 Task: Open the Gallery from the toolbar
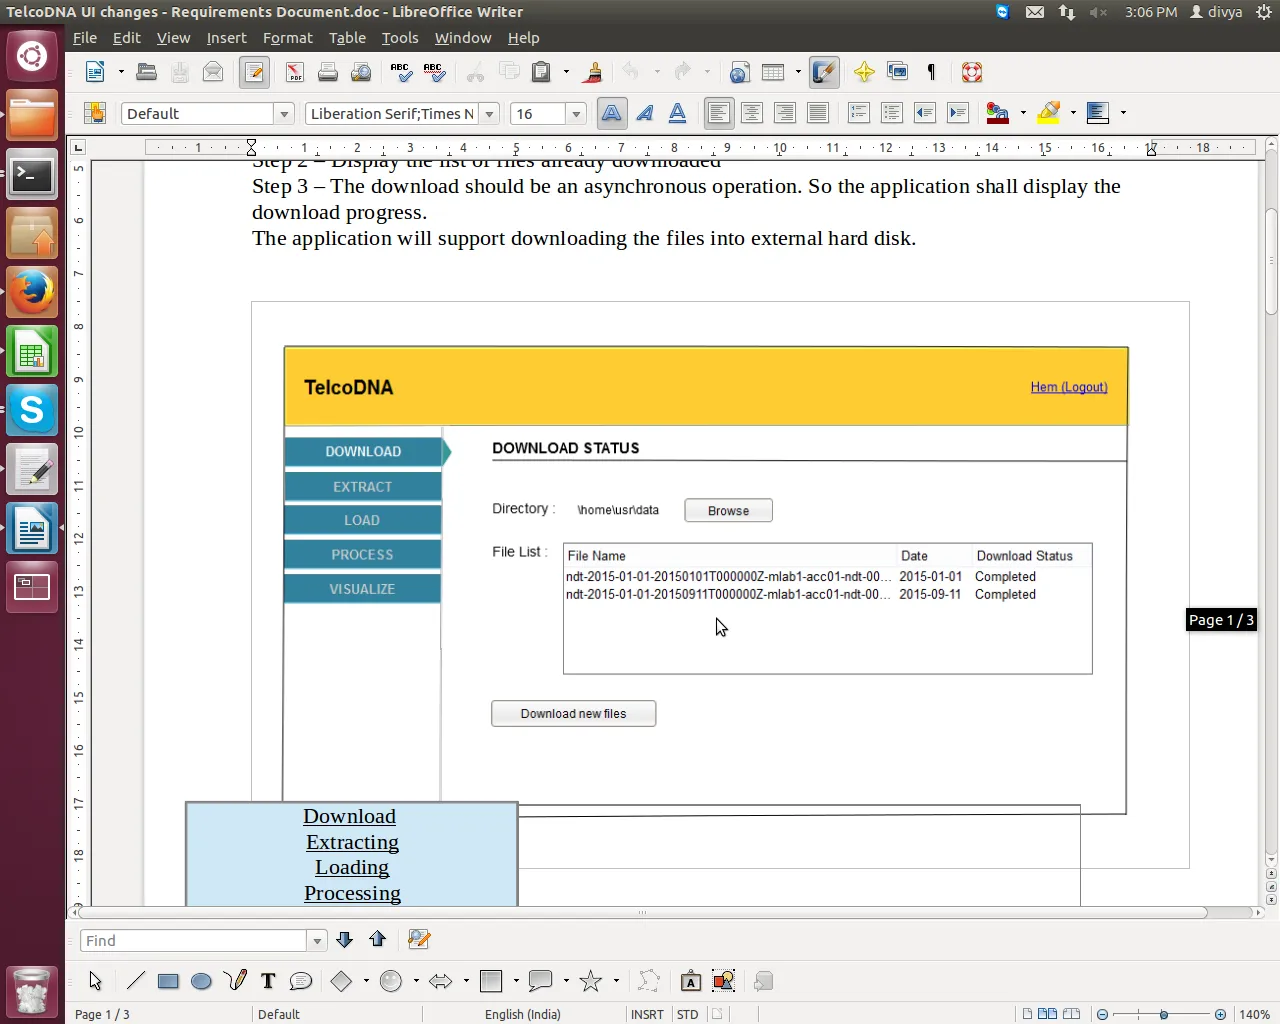pyautogui.click(x=898, y=72)
